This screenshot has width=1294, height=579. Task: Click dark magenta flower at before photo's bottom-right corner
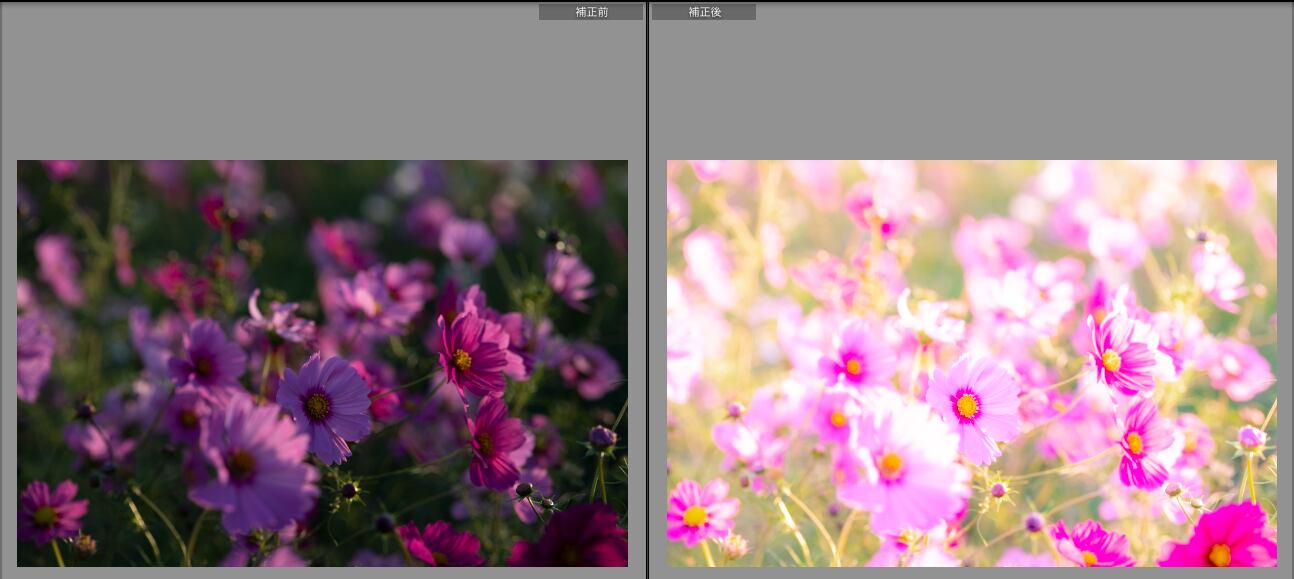pyautogui.click(x=575, y=540)
